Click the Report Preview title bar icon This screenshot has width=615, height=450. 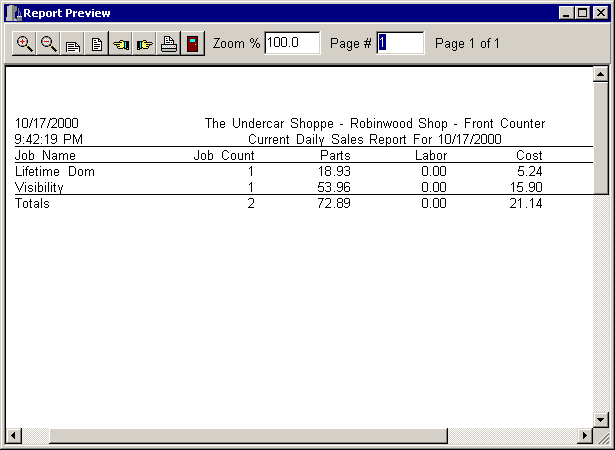(x=13, y=13)
